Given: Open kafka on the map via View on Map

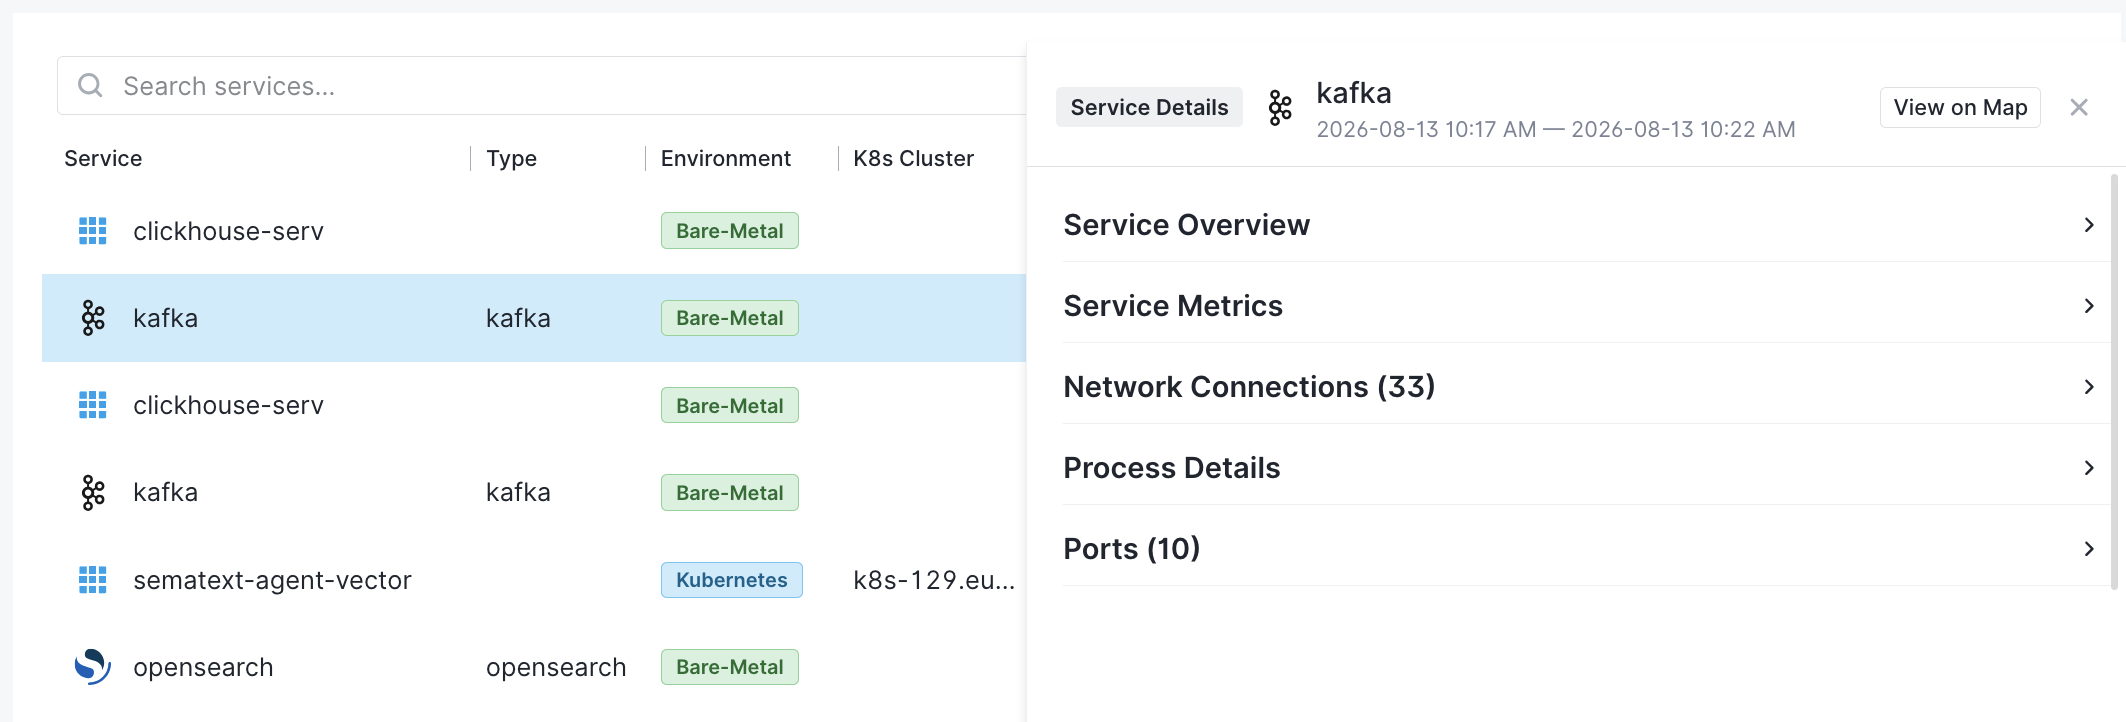Looking at the screenshot, I should [1960, 108].
